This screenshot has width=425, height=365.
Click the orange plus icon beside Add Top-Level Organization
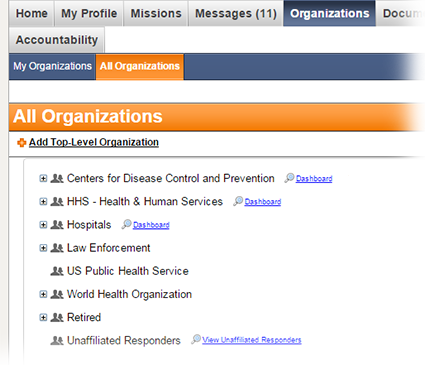[x=22, y=143]
